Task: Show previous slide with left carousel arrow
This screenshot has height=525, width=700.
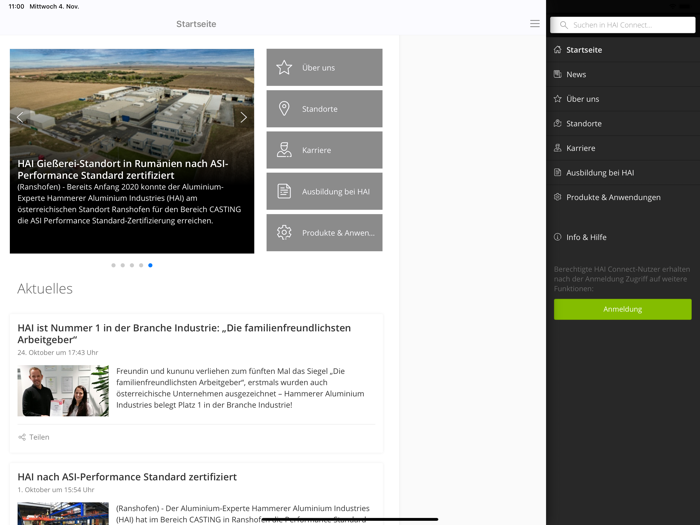Action: point(20,117)
